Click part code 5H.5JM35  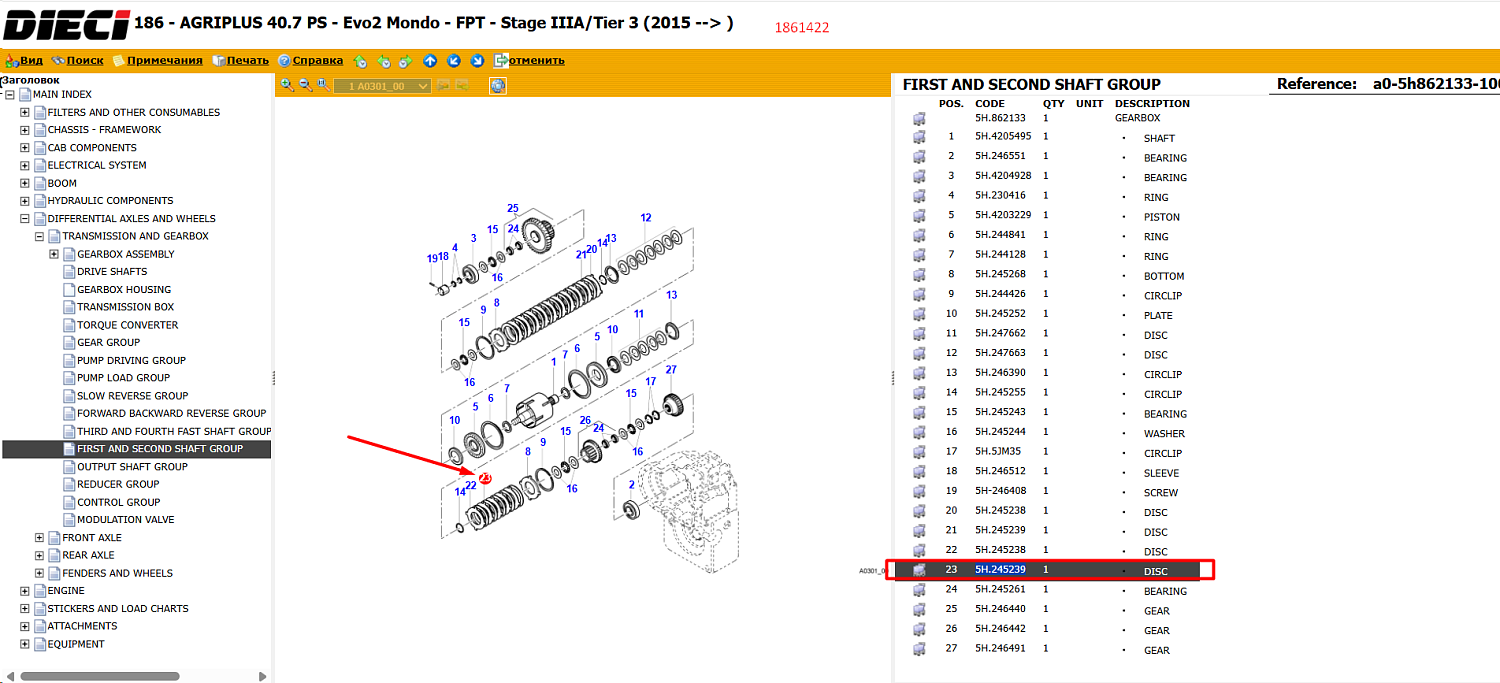[997, 452]
